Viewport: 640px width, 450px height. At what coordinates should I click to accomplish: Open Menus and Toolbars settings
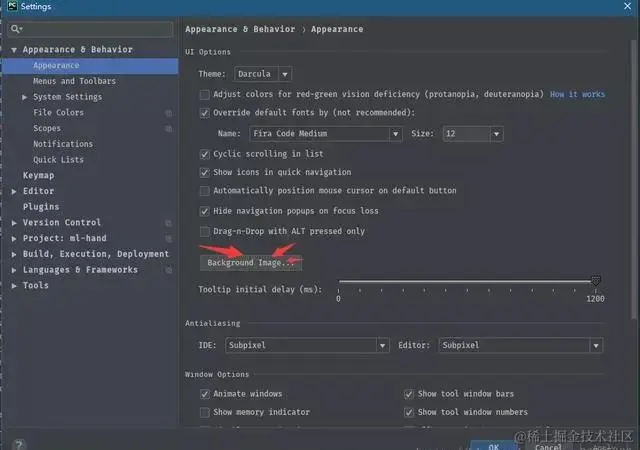click(x=74, y=81)
